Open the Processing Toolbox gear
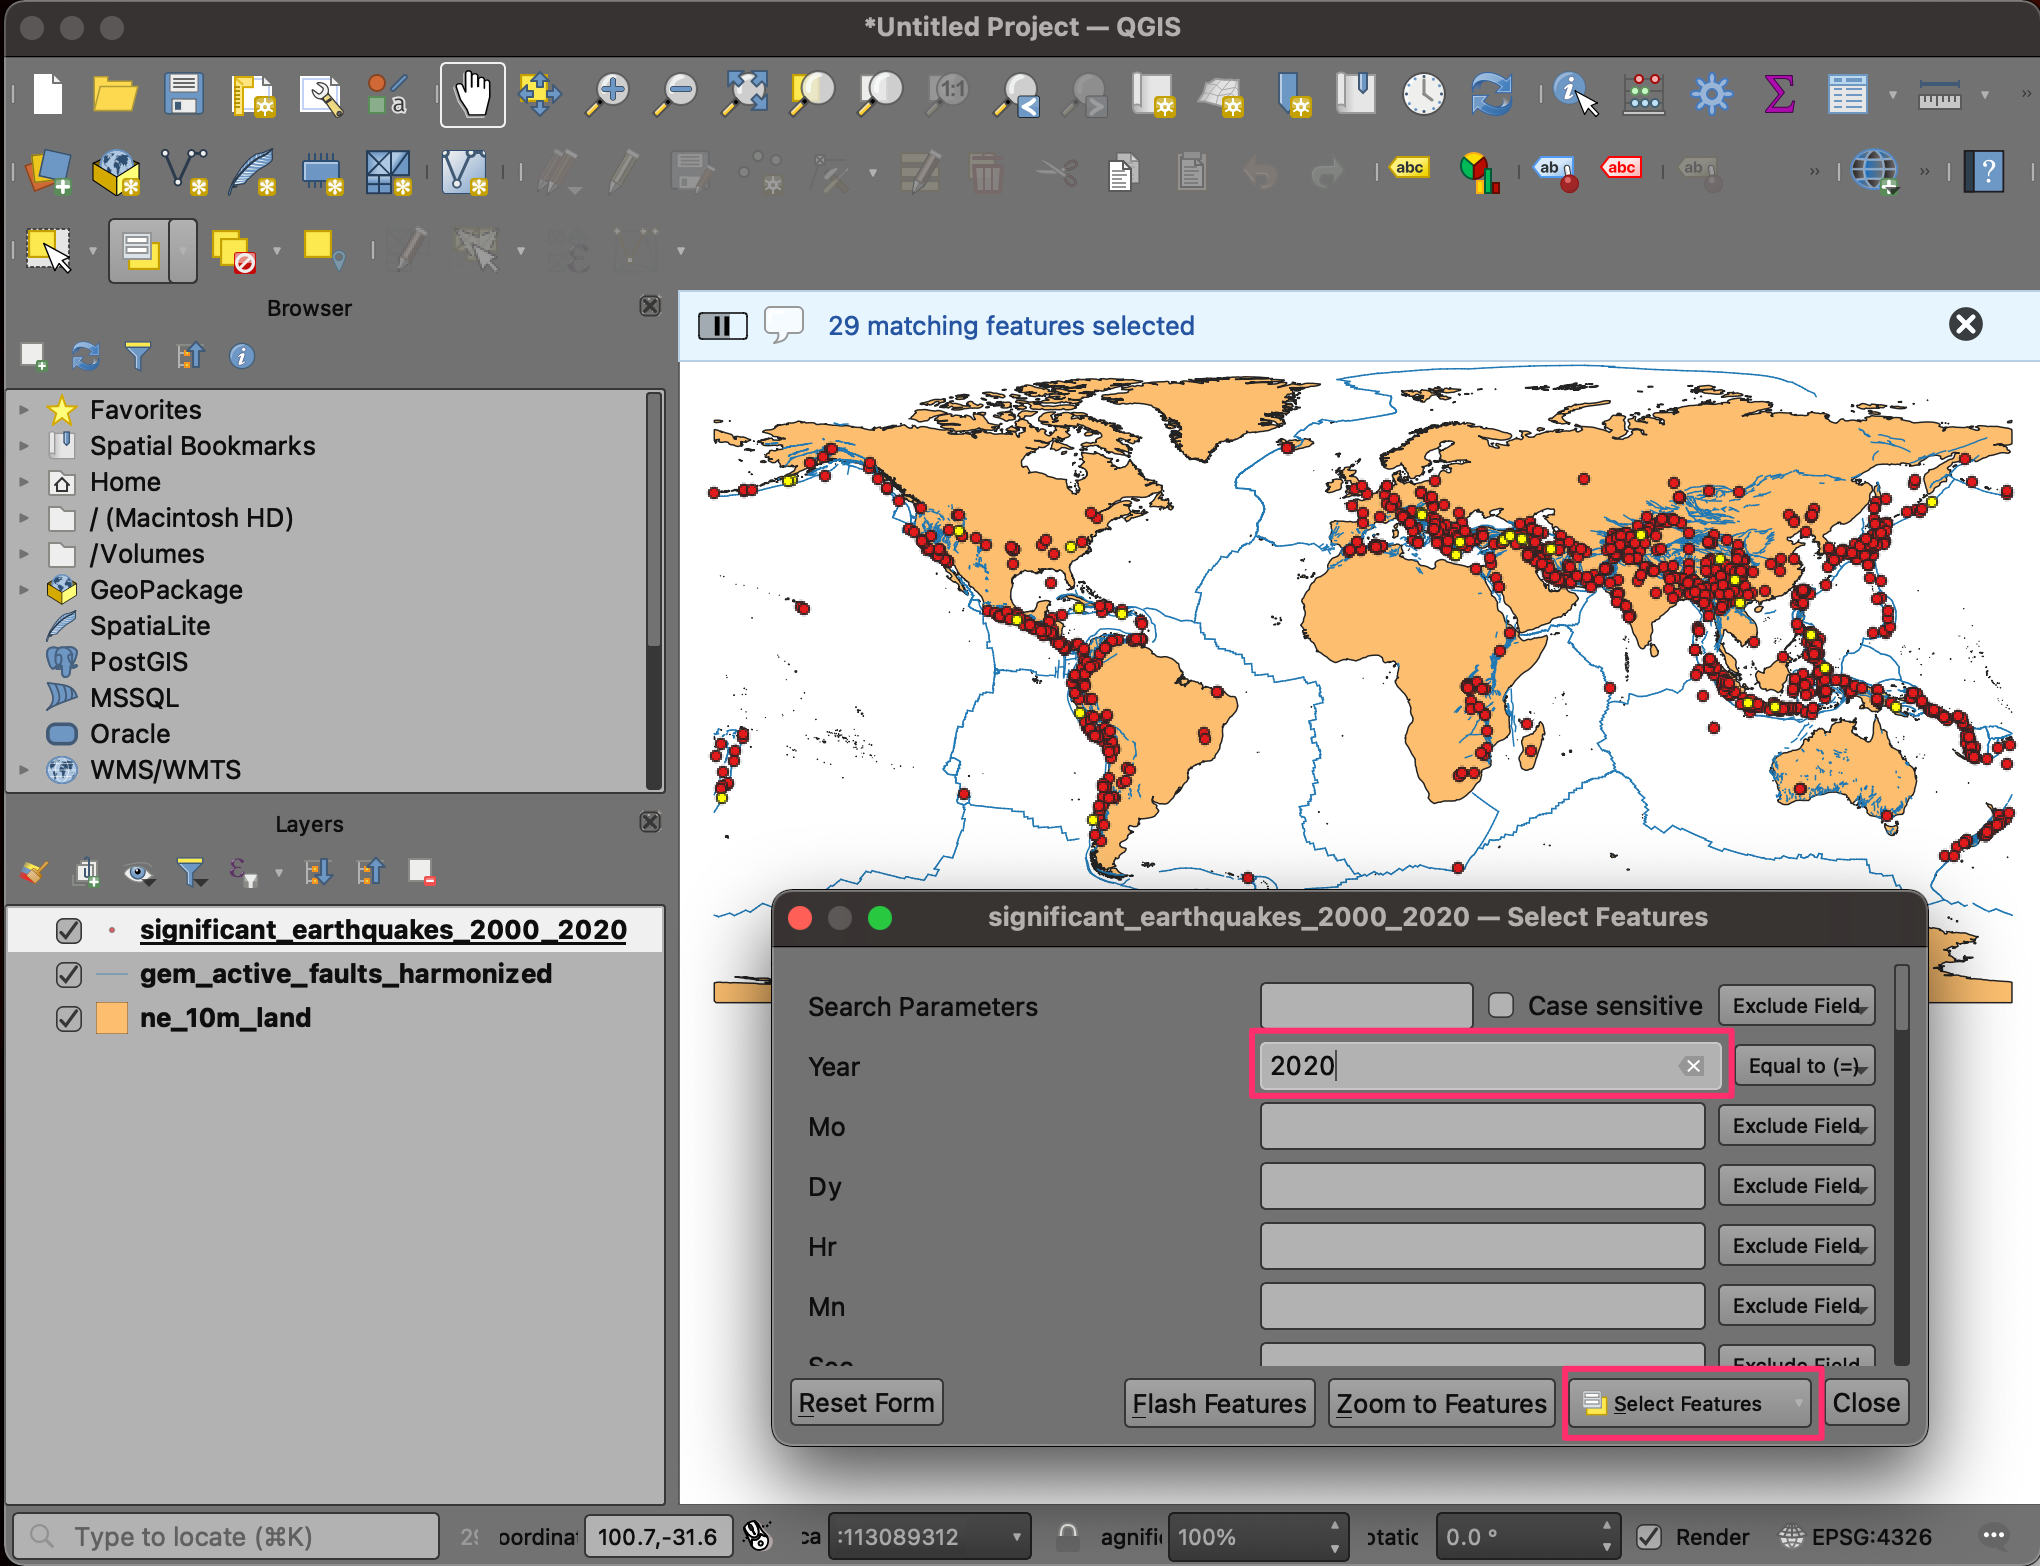This screenshot has width=2040, height=1566. pos(1711,95)
